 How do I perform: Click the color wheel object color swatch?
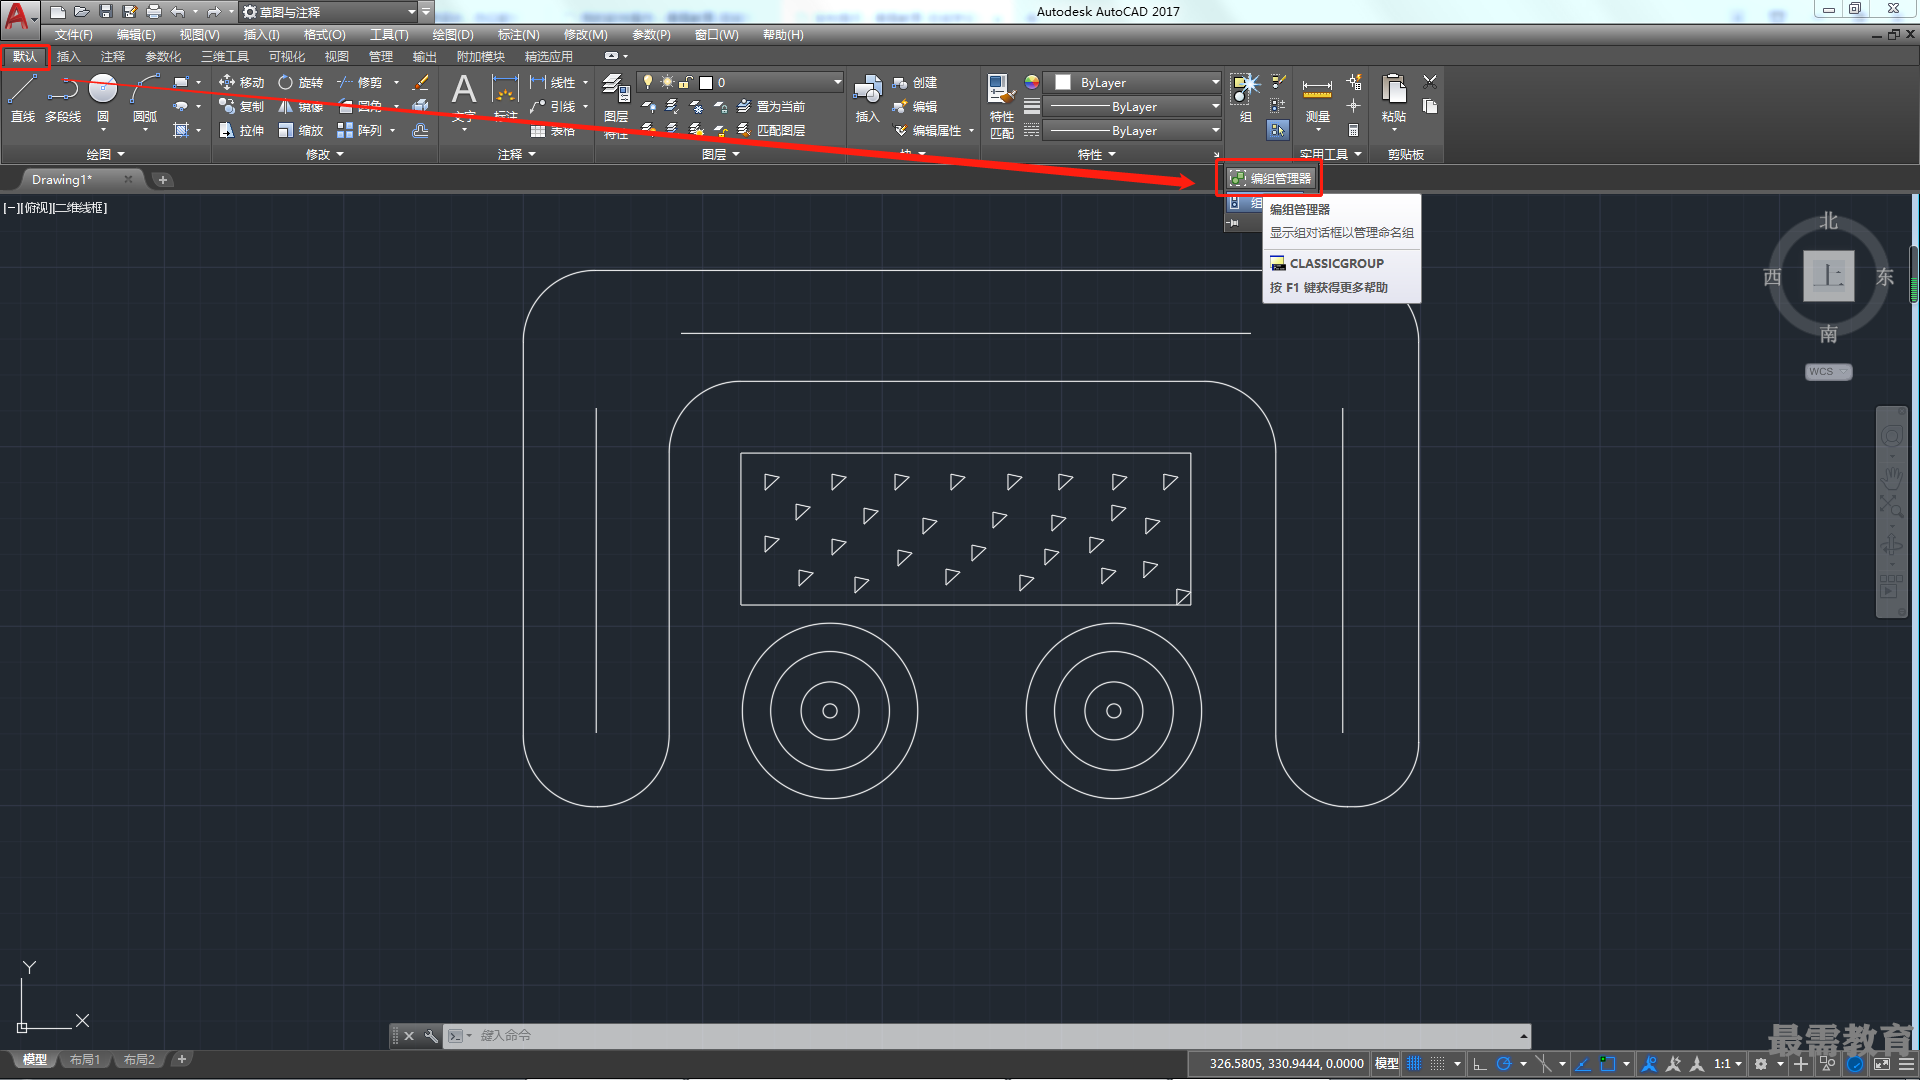1032,82
